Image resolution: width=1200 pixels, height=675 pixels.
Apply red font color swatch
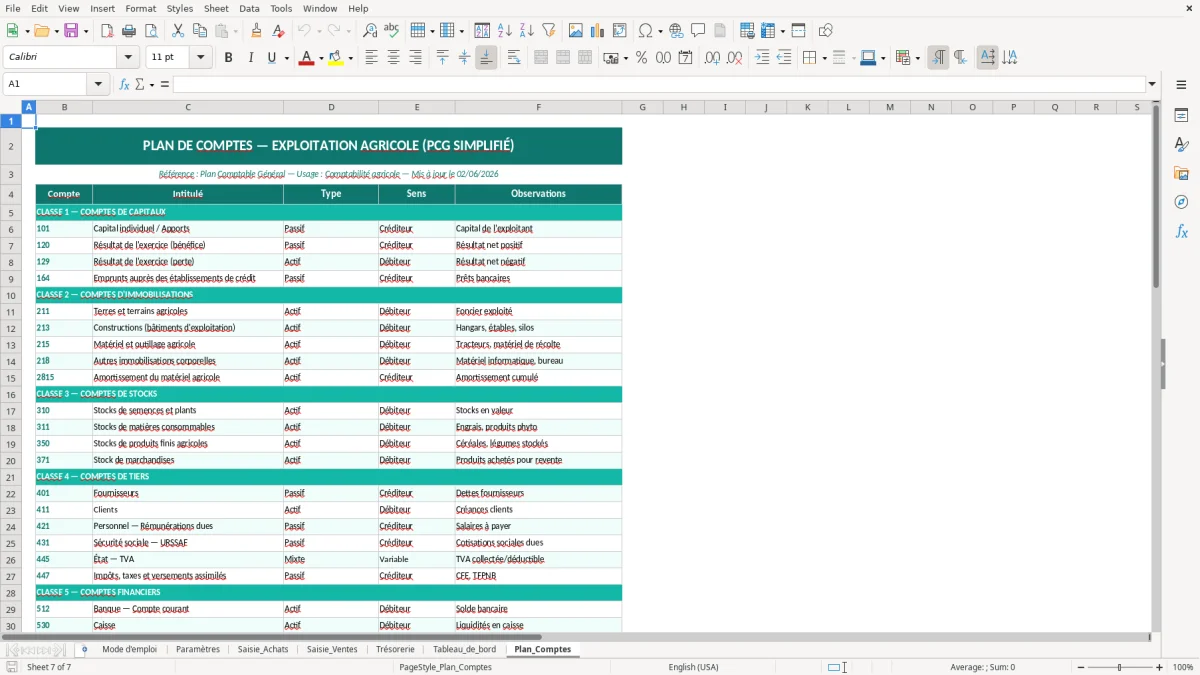point(305,58)
